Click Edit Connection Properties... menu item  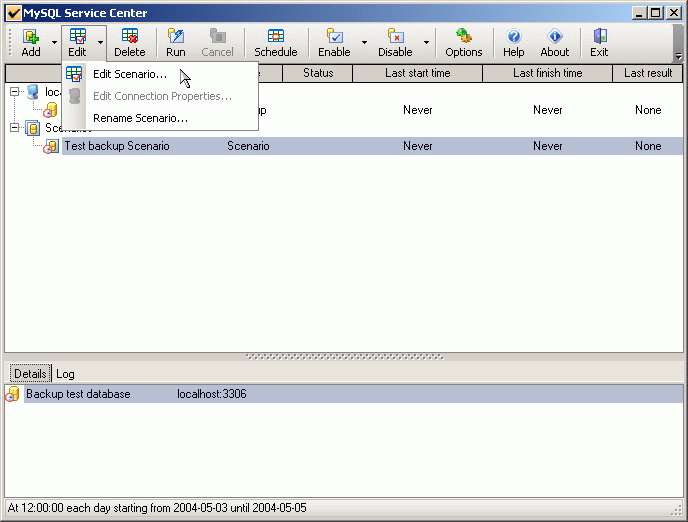click(160, 96)
